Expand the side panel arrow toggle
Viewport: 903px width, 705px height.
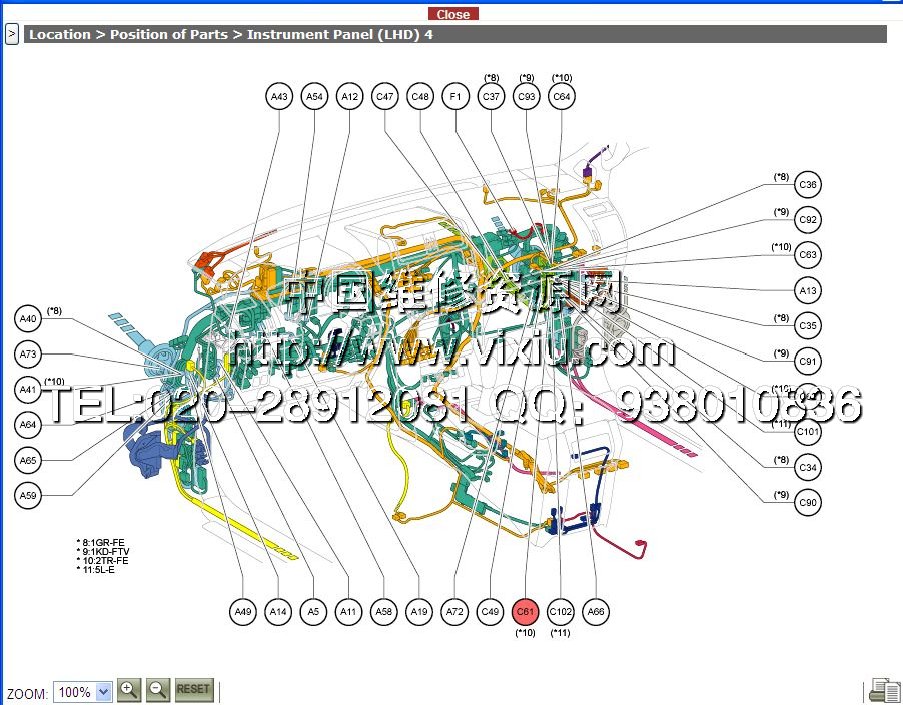point(11,34)
